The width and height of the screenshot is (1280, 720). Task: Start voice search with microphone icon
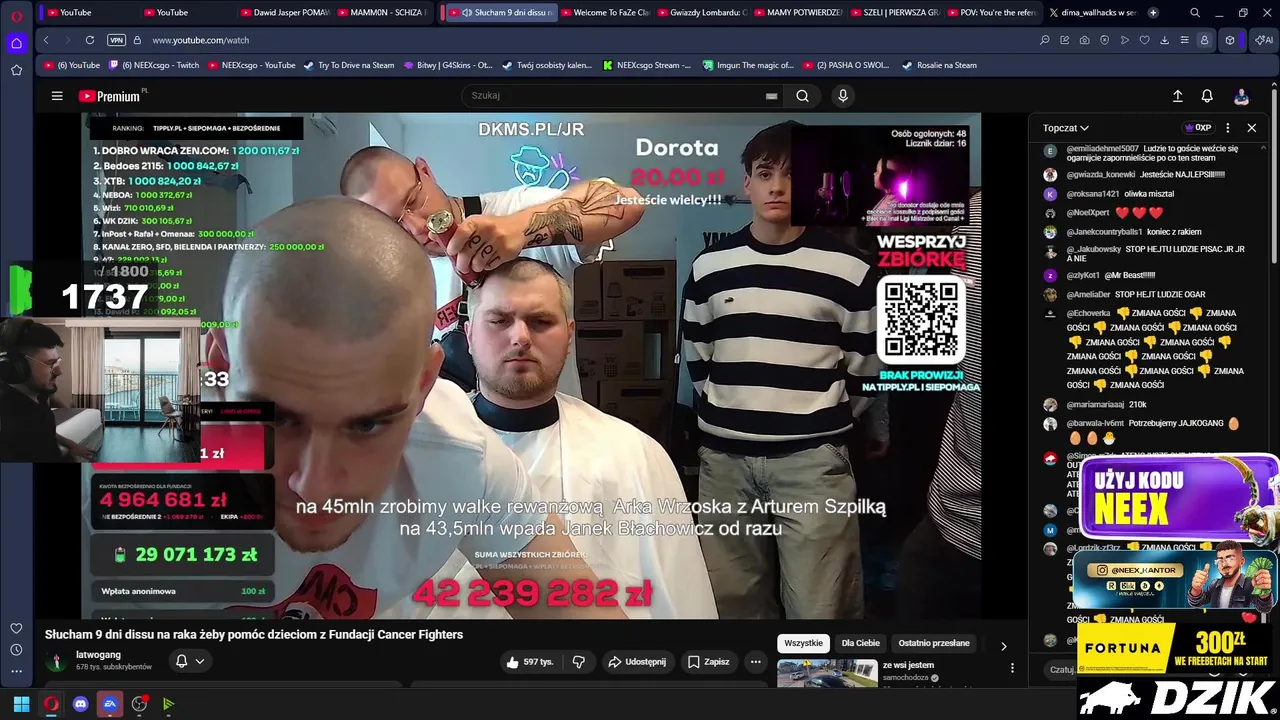tap(843, 96)
